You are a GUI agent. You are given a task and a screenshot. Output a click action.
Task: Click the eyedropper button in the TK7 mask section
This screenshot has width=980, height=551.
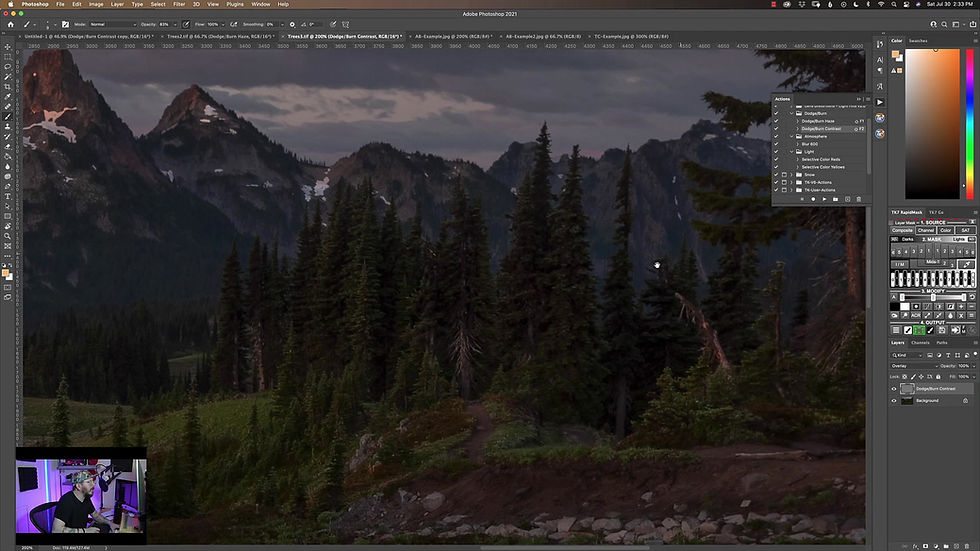(x=967, y=264)
